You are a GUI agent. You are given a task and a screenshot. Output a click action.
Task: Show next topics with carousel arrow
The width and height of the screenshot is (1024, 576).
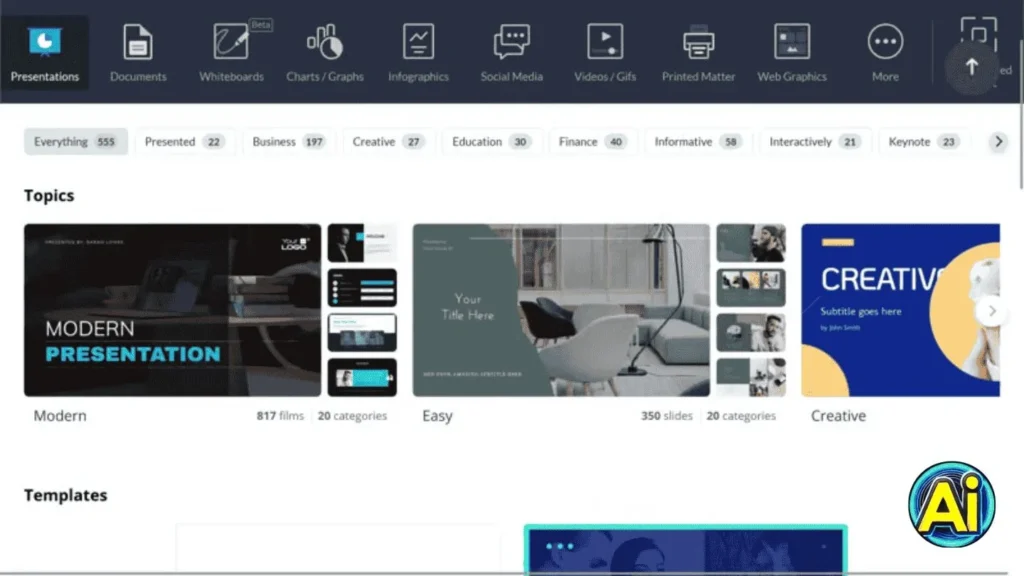pyautogui.click(x=992, y=311)
